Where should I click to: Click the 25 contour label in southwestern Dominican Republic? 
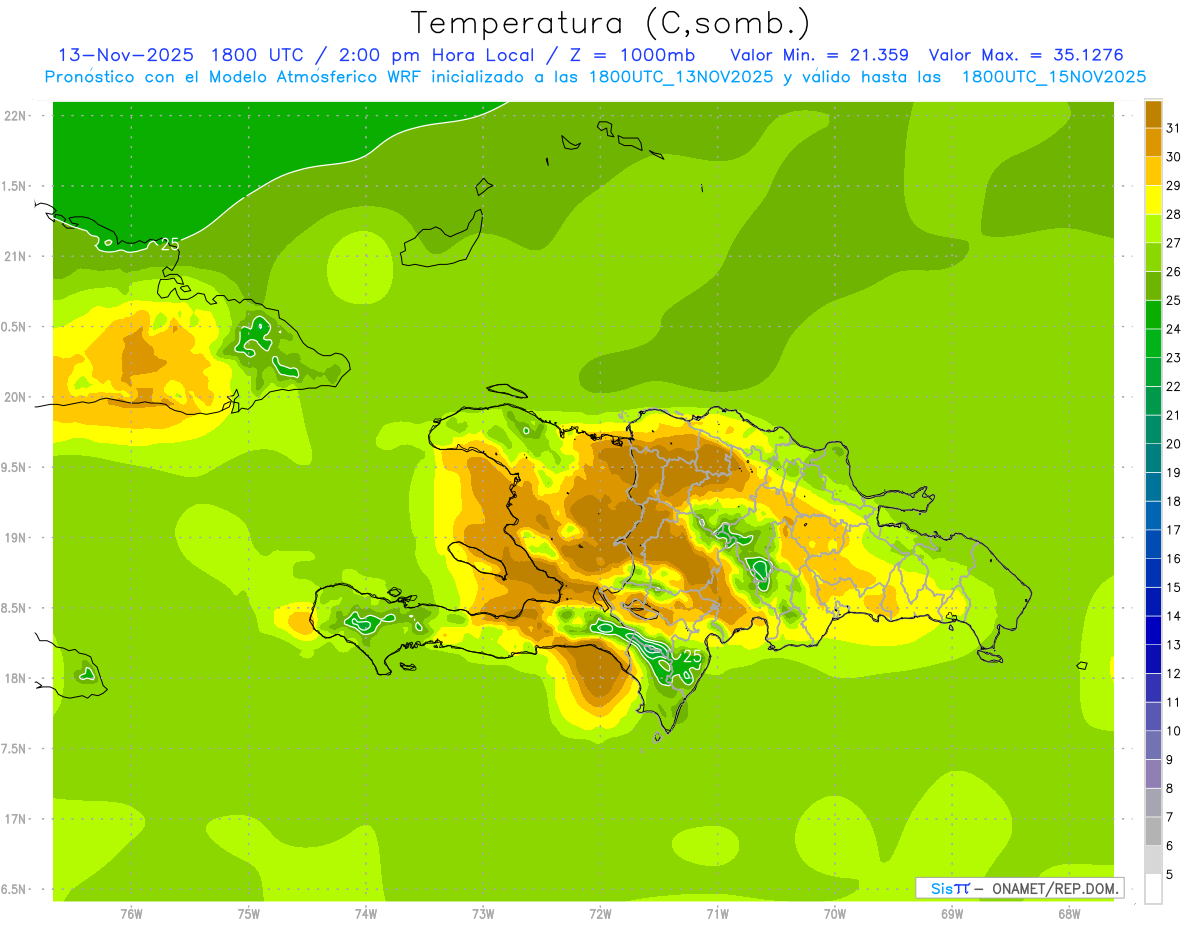691,657
